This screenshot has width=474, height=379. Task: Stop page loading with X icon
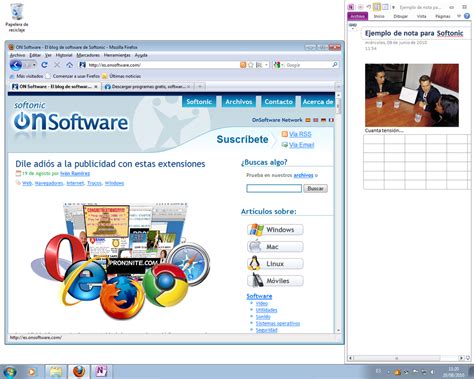[57, 65]
